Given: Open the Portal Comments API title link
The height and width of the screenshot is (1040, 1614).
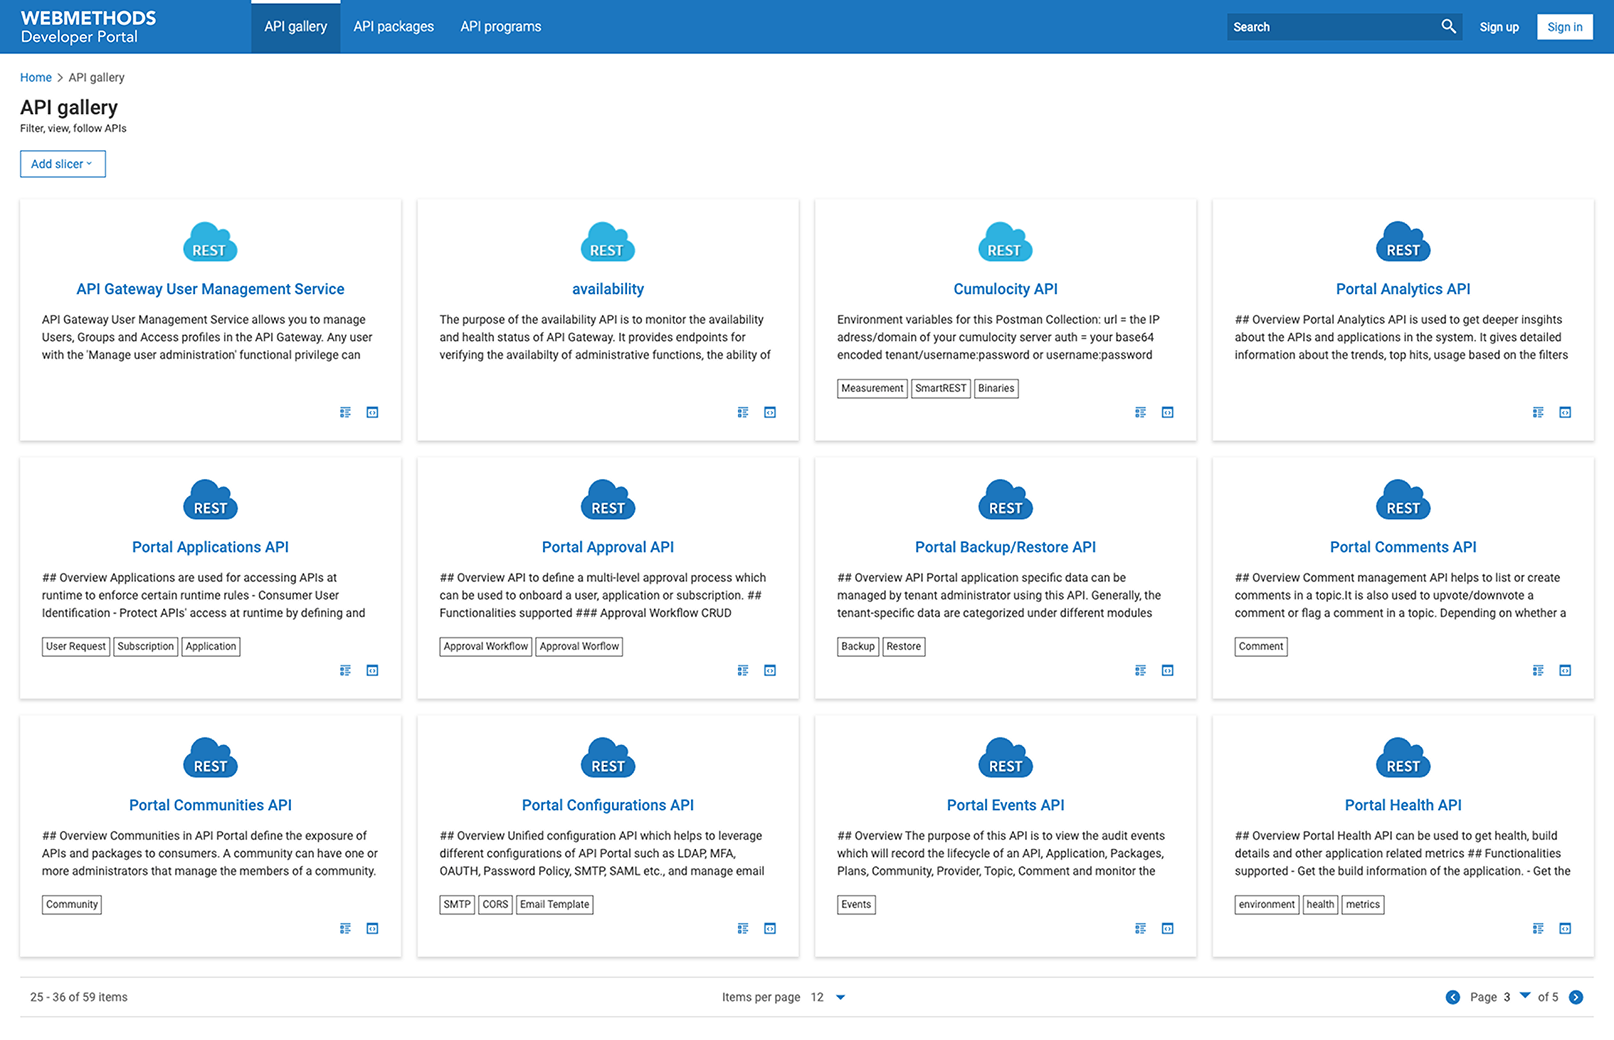Looking at the screenshot, I should 1403,547.
